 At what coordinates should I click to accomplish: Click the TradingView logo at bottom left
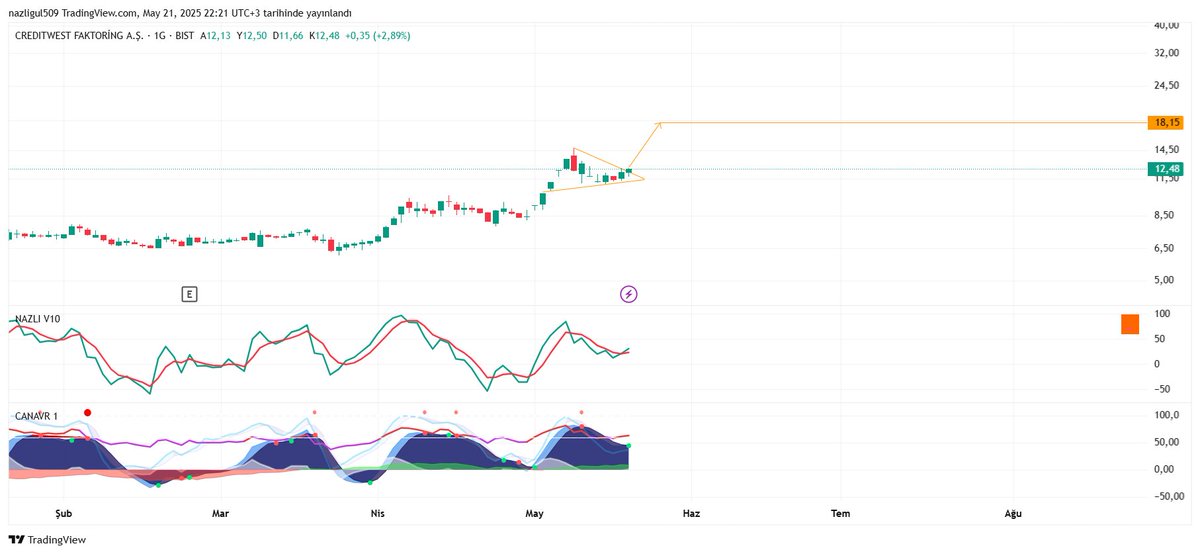coord(47,540)
